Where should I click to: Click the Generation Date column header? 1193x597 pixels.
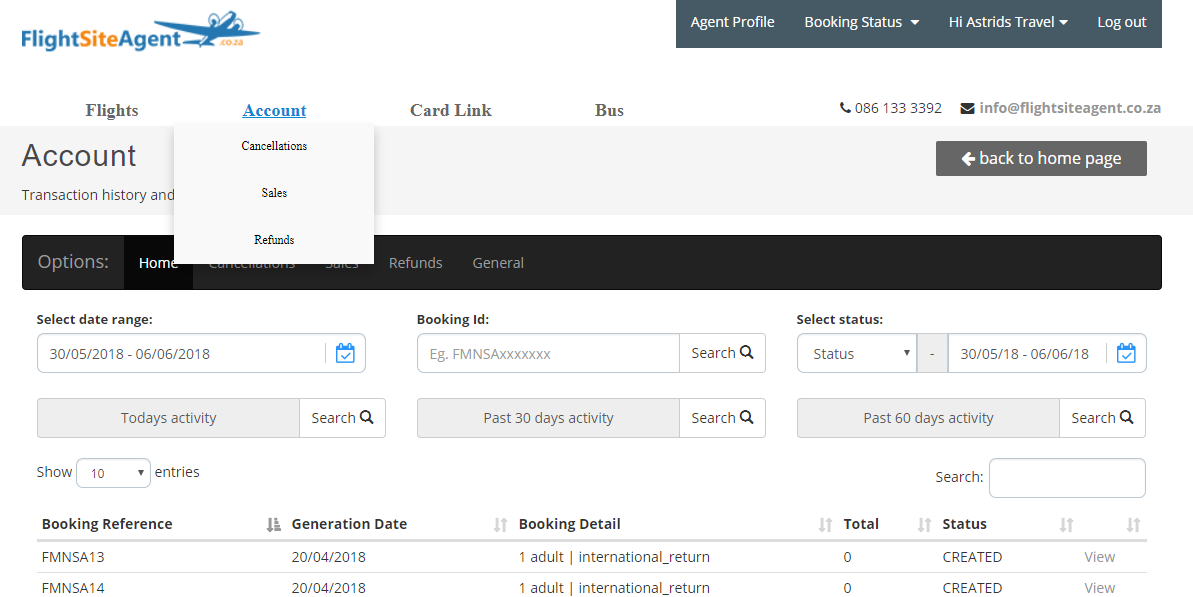[349, 524]
